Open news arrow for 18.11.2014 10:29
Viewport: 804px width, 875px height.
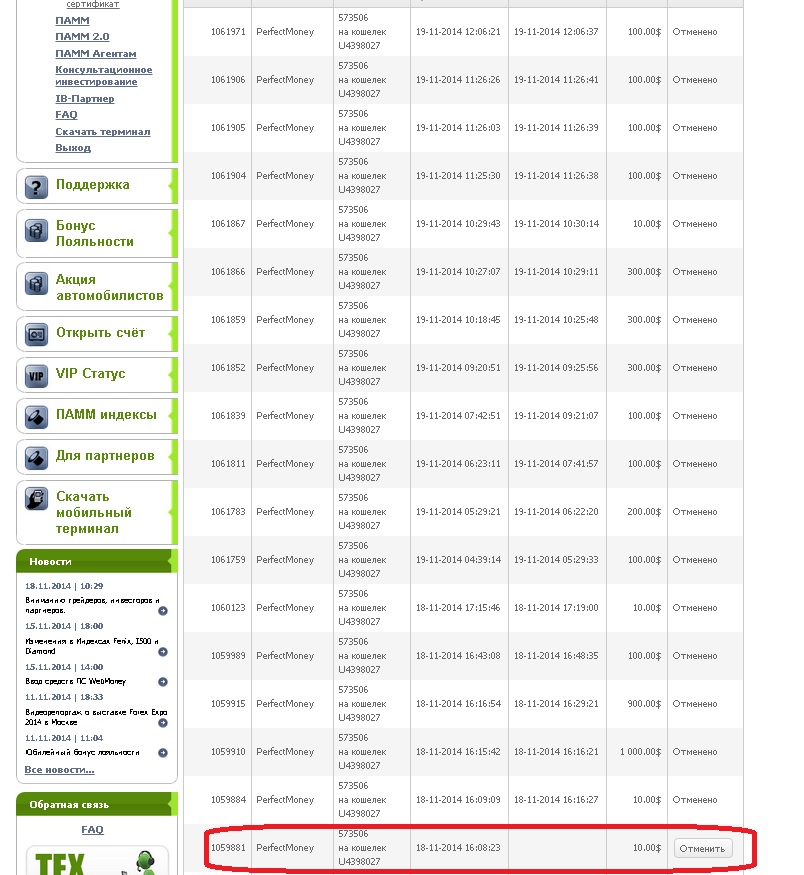pos(163,611)
